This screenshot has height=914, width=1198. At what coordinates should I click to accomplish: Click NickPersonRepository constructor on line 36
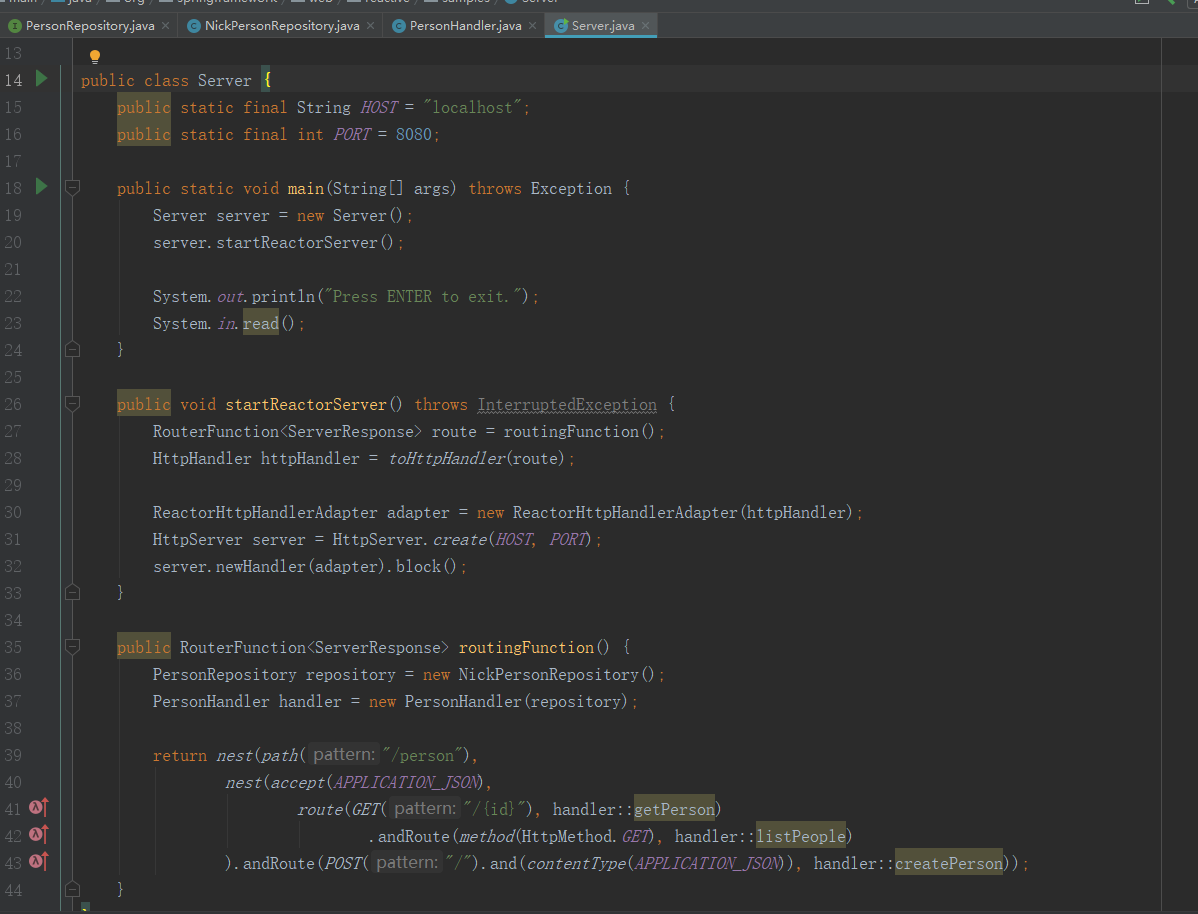pyautogui.click(x=548, y=674)
